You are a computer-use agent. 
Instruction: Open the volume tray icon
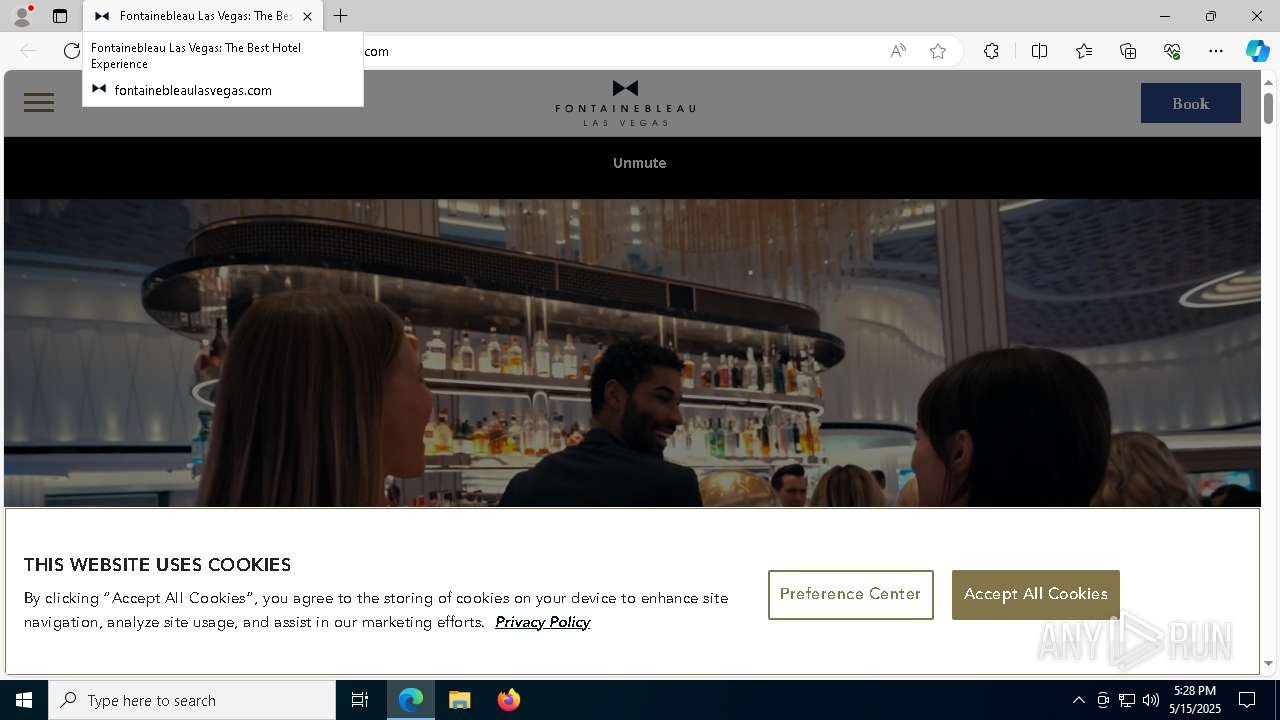[x=1151, y=700]
